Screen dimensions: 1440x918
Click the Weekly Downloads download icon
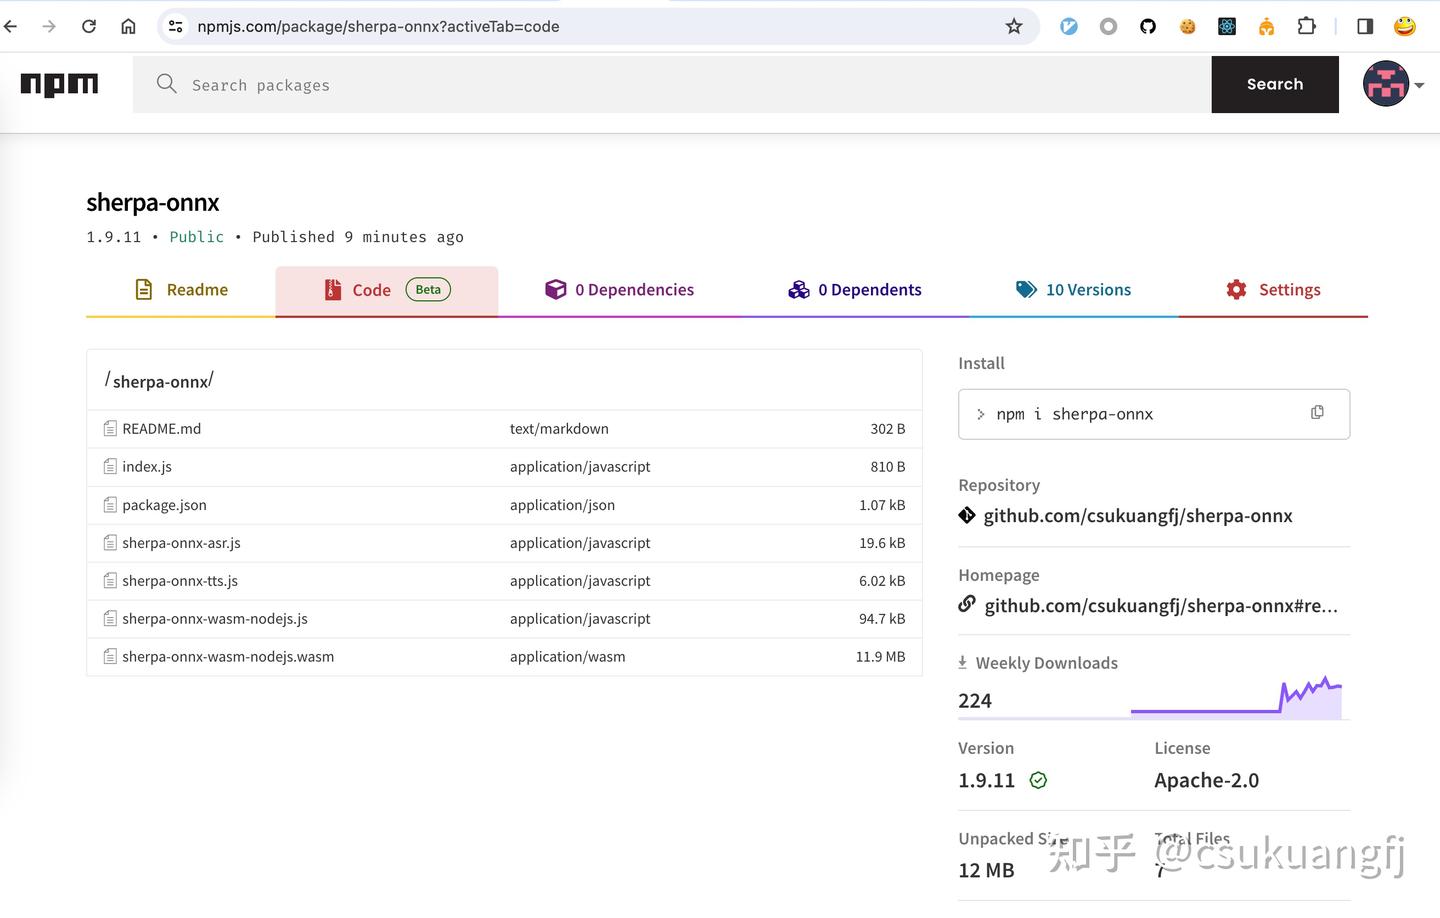963,662
